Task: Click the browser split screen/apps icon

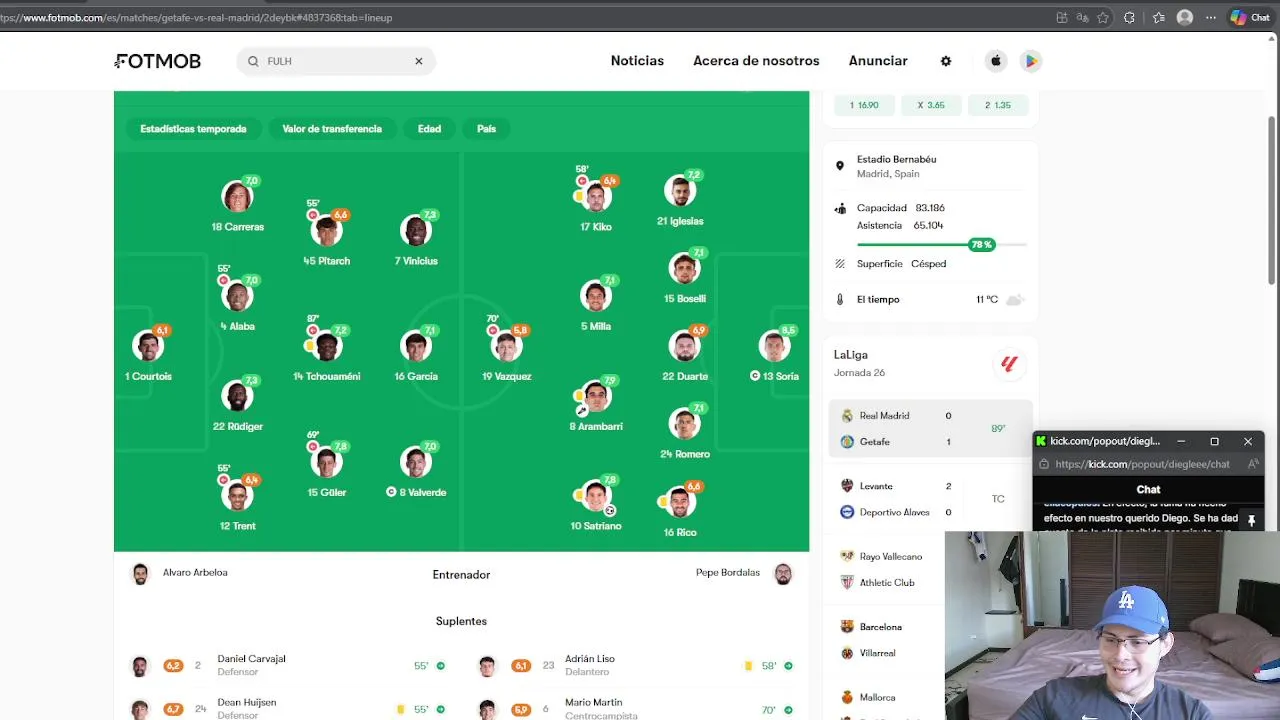Action: coord(1061,17)
